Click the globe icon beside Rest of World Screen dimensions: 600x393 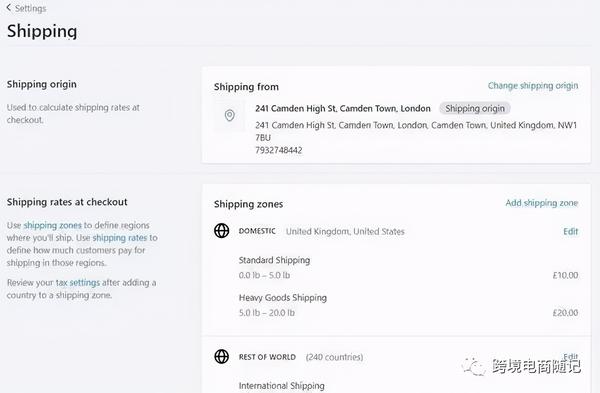[x=222, y=356]
